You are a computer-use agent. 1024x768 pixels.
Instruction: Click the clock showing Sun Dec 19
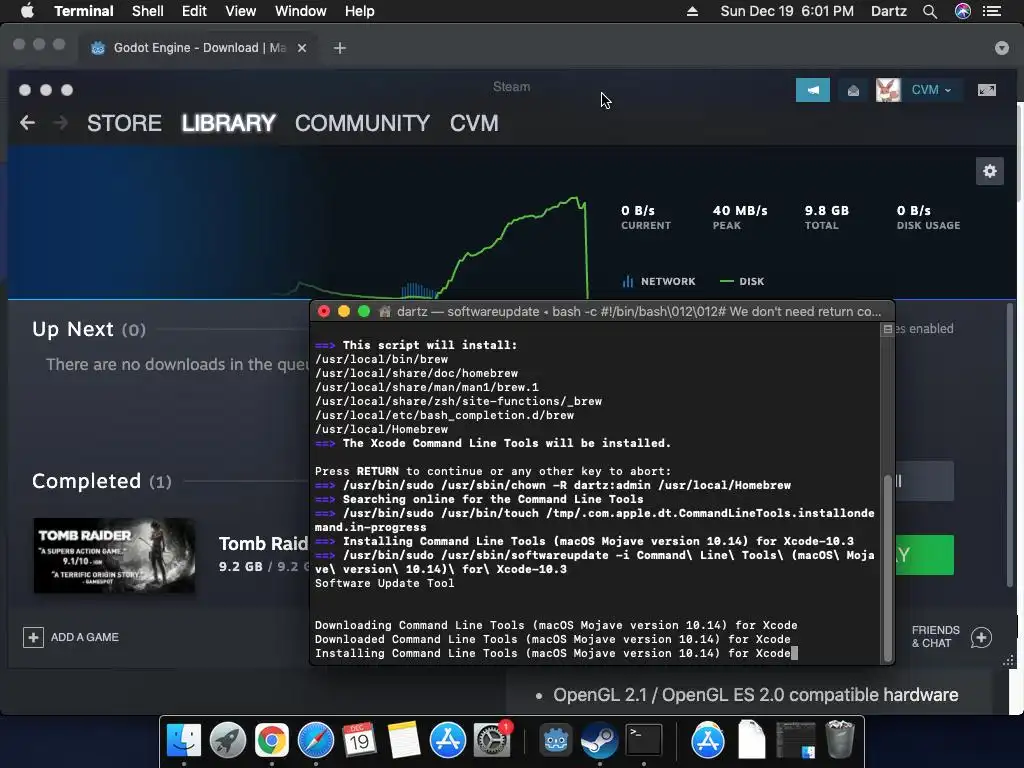(787, 11)
